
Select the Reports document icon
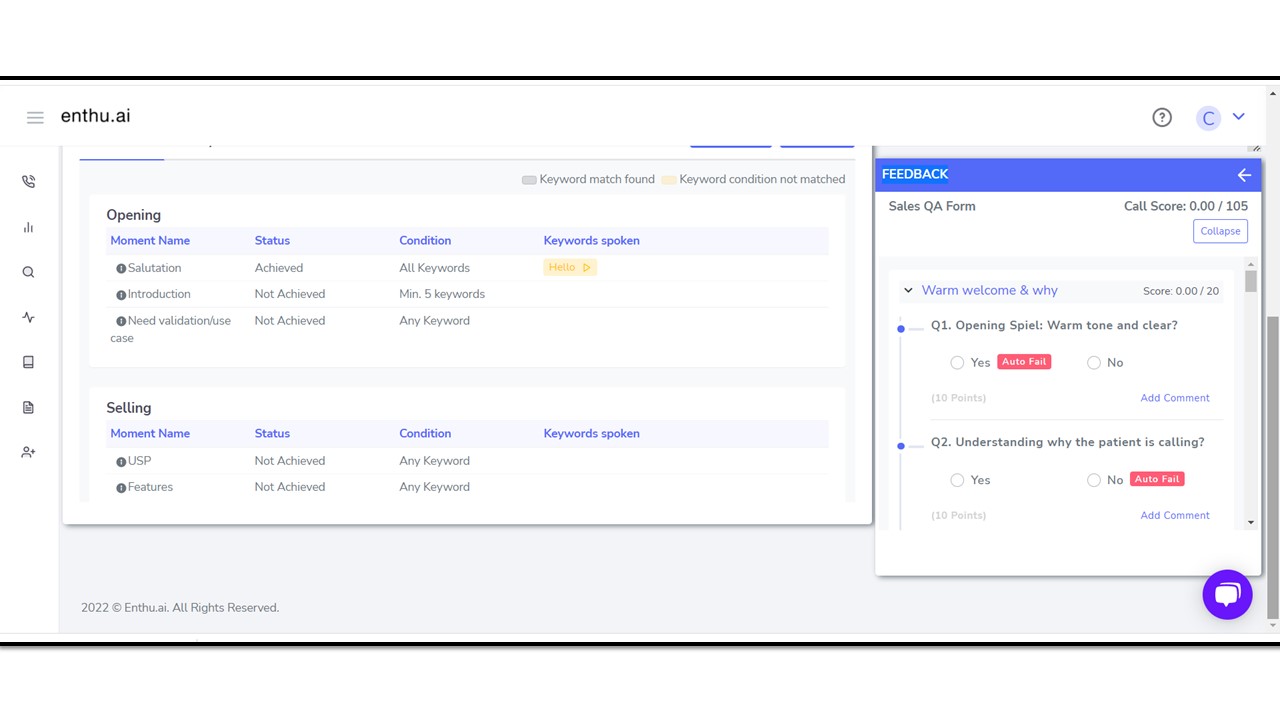[27, 406]
